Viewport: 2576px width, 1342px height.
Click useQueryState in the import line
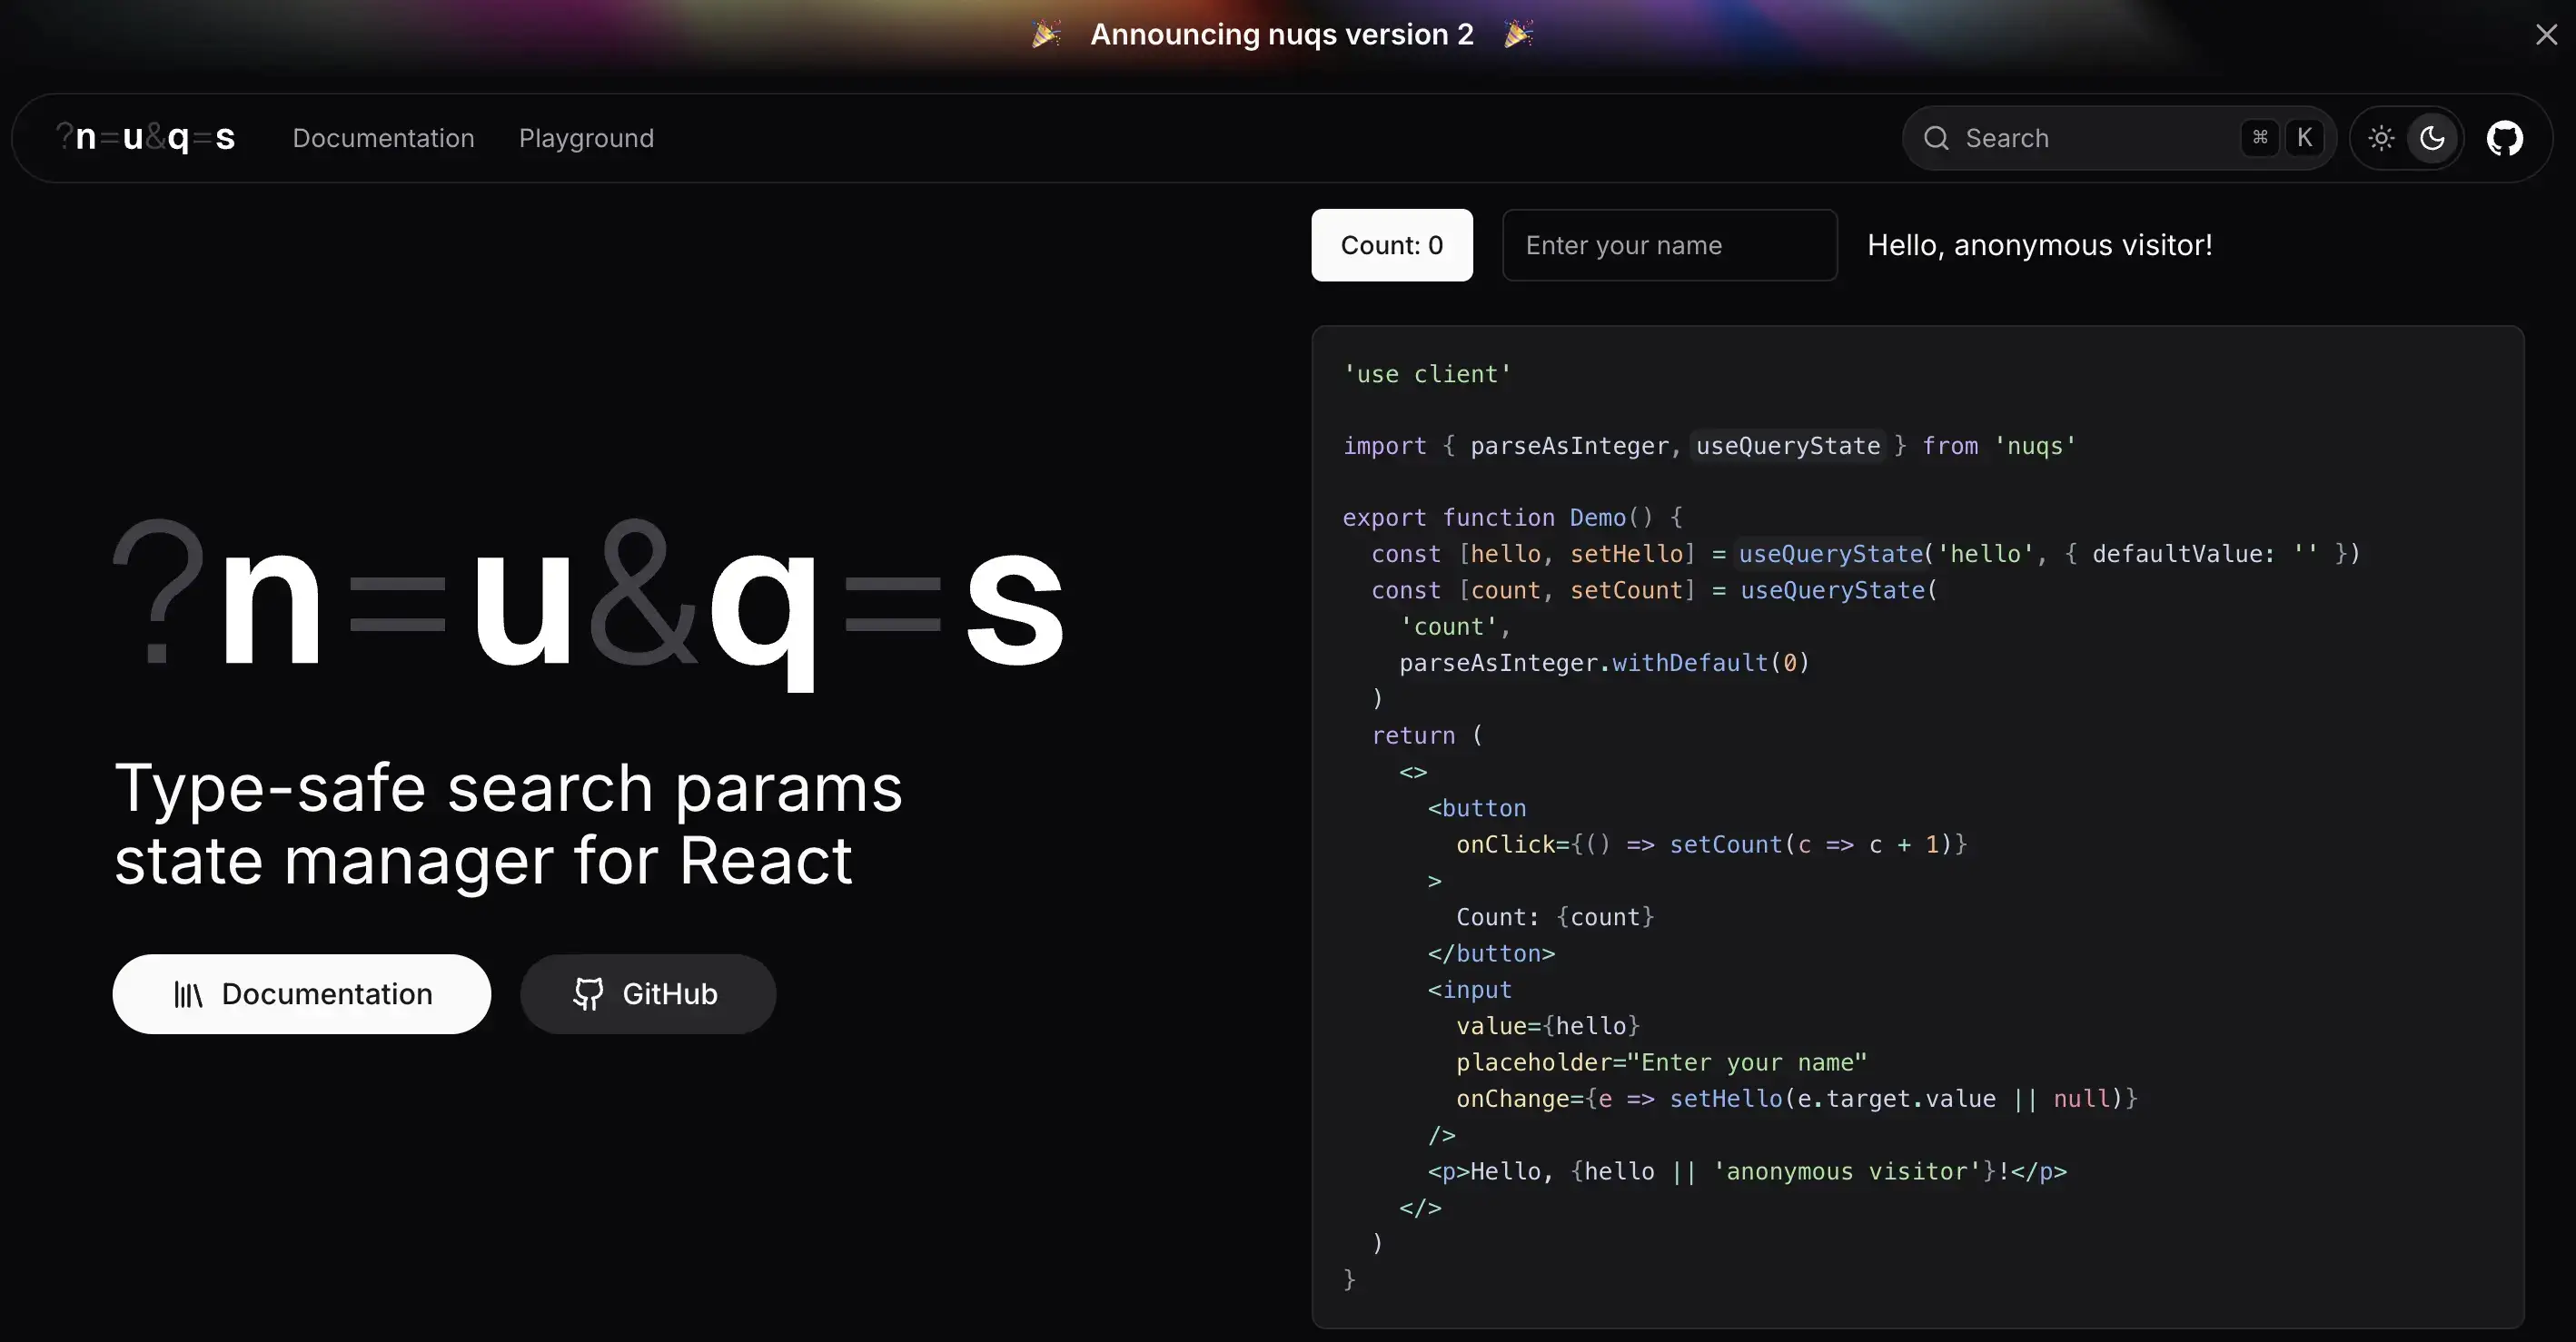click(1788, 446)
